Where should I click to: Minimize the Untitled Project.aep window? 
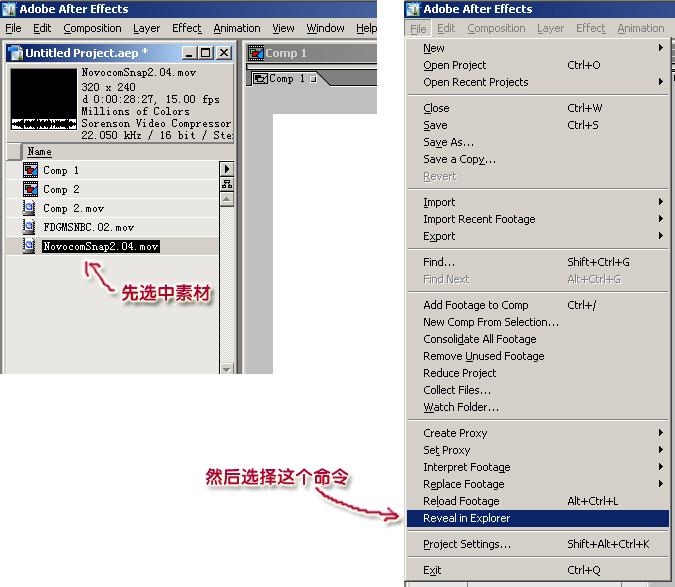click(189, 53)
